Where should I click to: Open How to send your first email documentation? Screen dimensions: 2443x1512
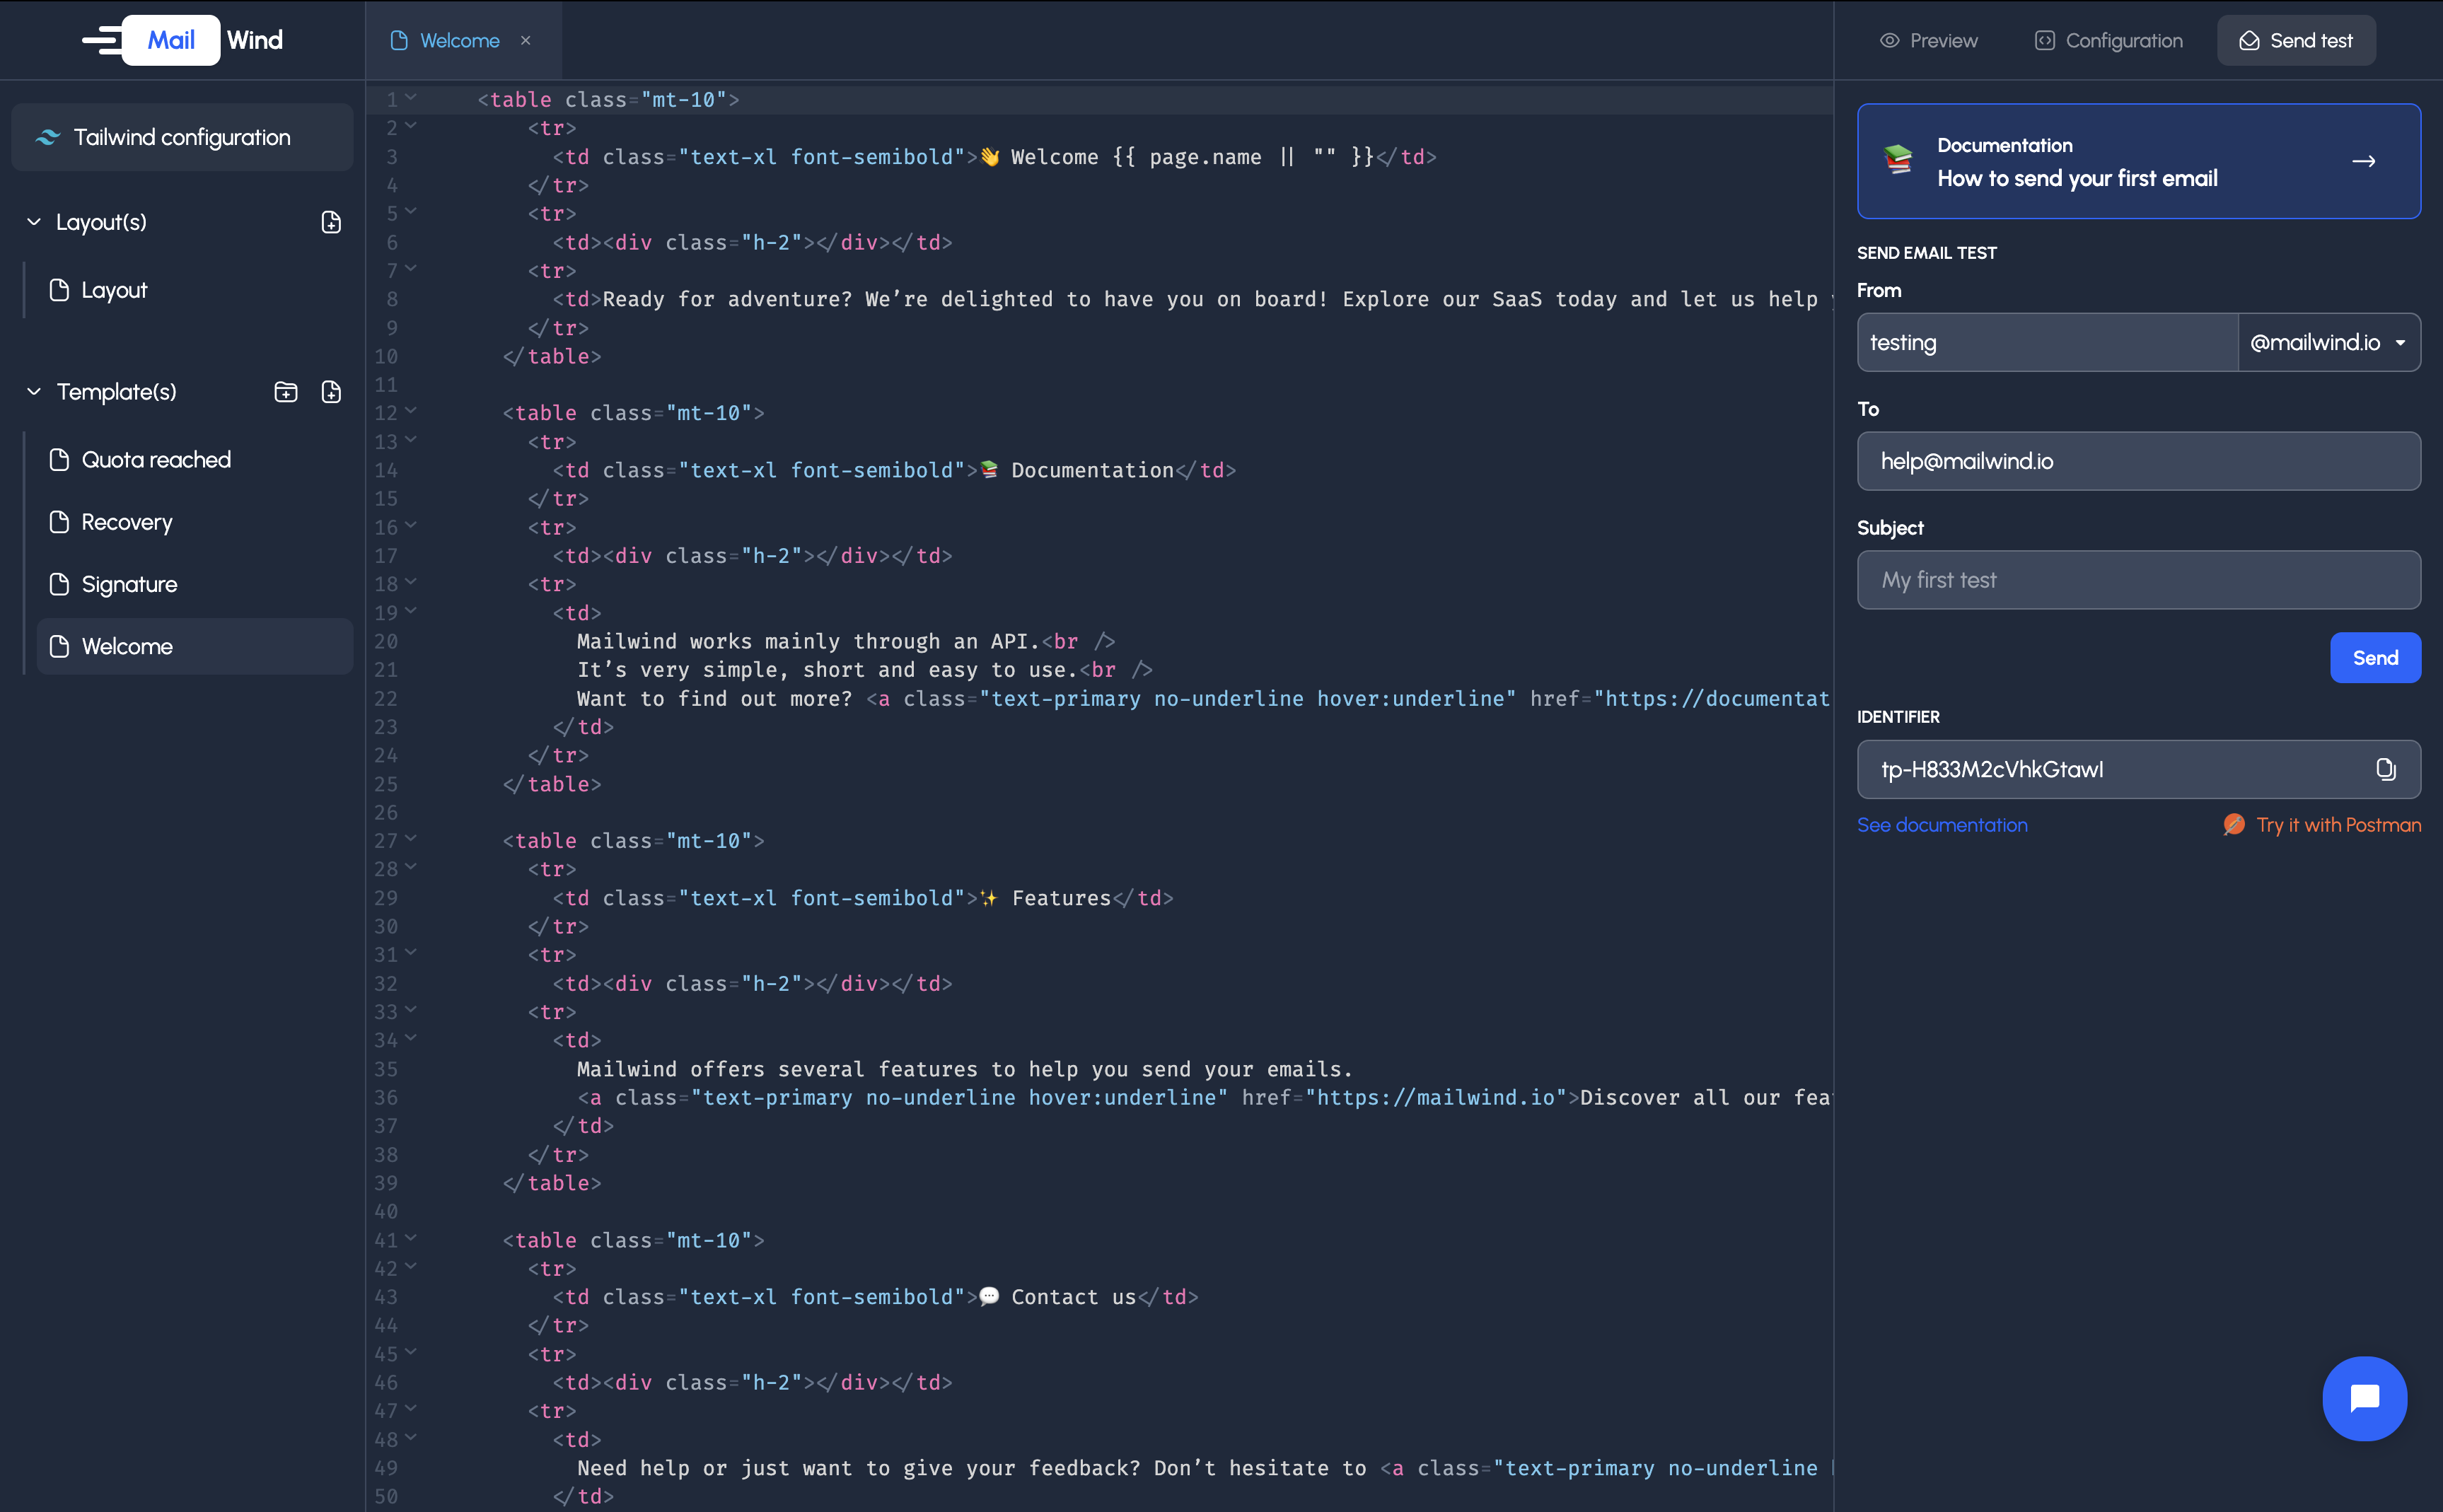point(2139,161)
